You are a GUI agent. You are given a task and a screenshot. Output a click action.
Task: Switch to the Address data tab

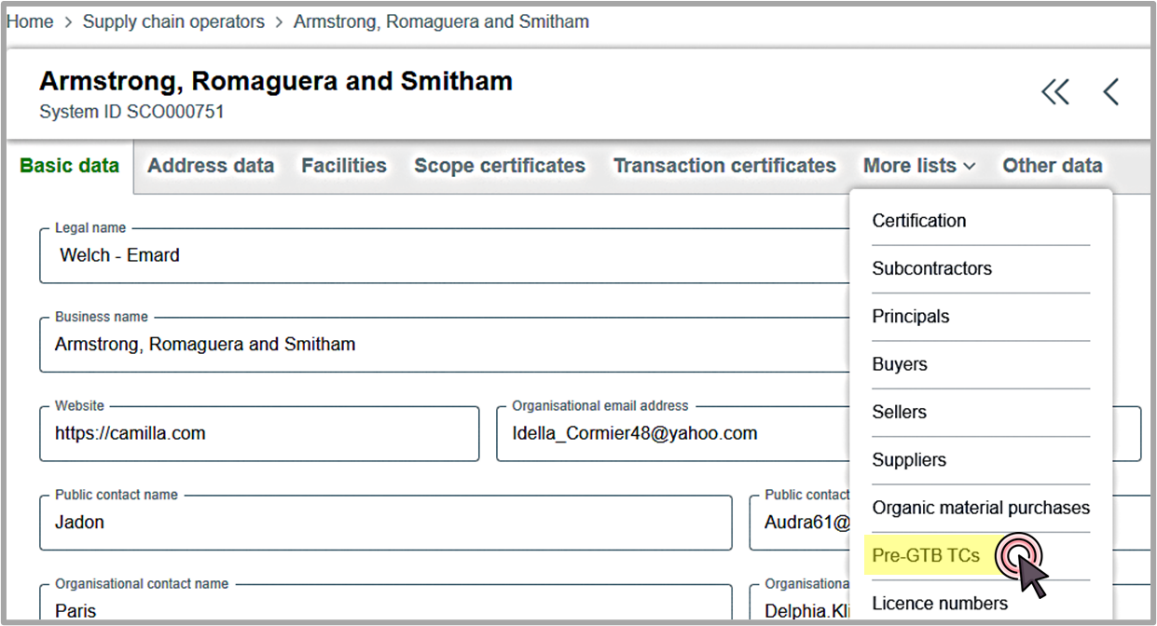[210, 165]
